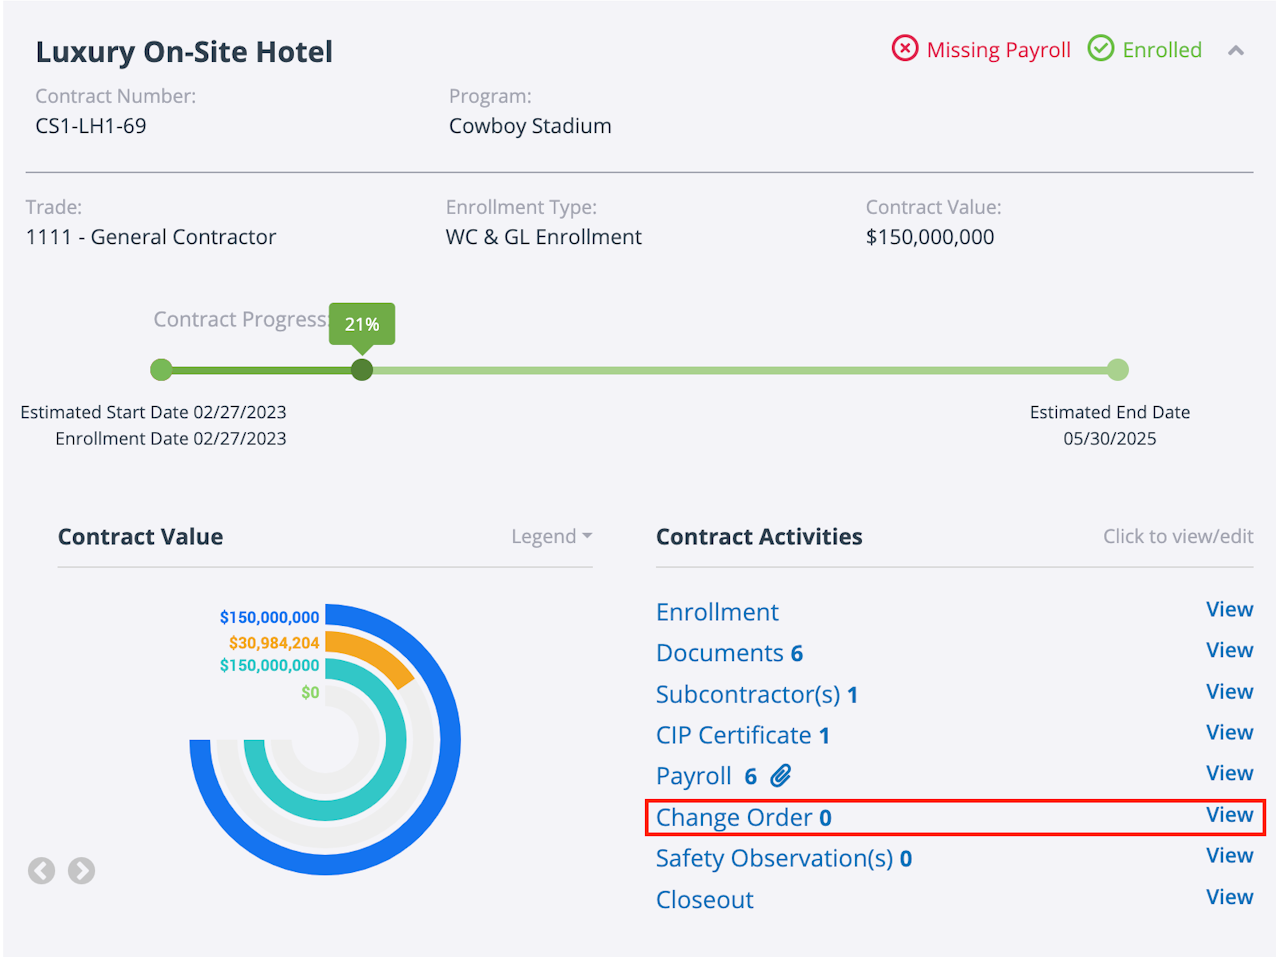This screenshot has height=957, width=1280.
Task: Open the Legend dropdown
Action: click(x=551, y=537)
